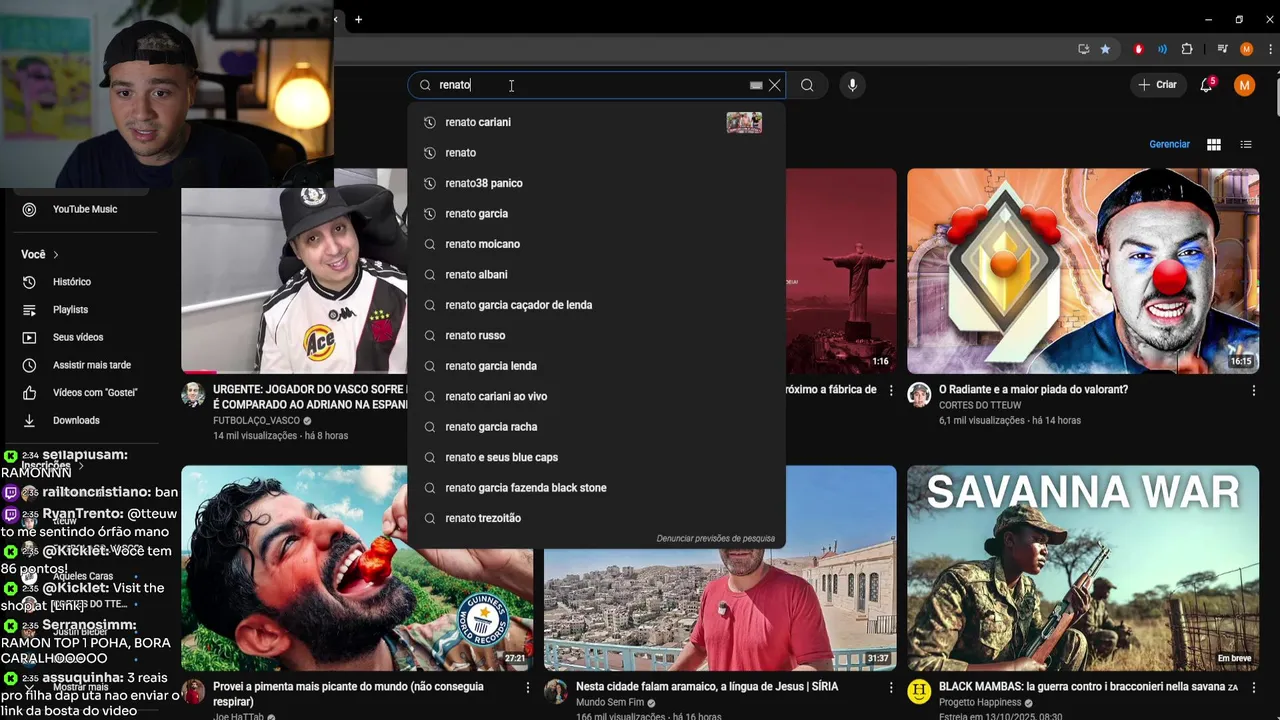Click CORTES DO TTEUW channel name
The height and width of the screenshot is (720, 1280).
(980, 405)
